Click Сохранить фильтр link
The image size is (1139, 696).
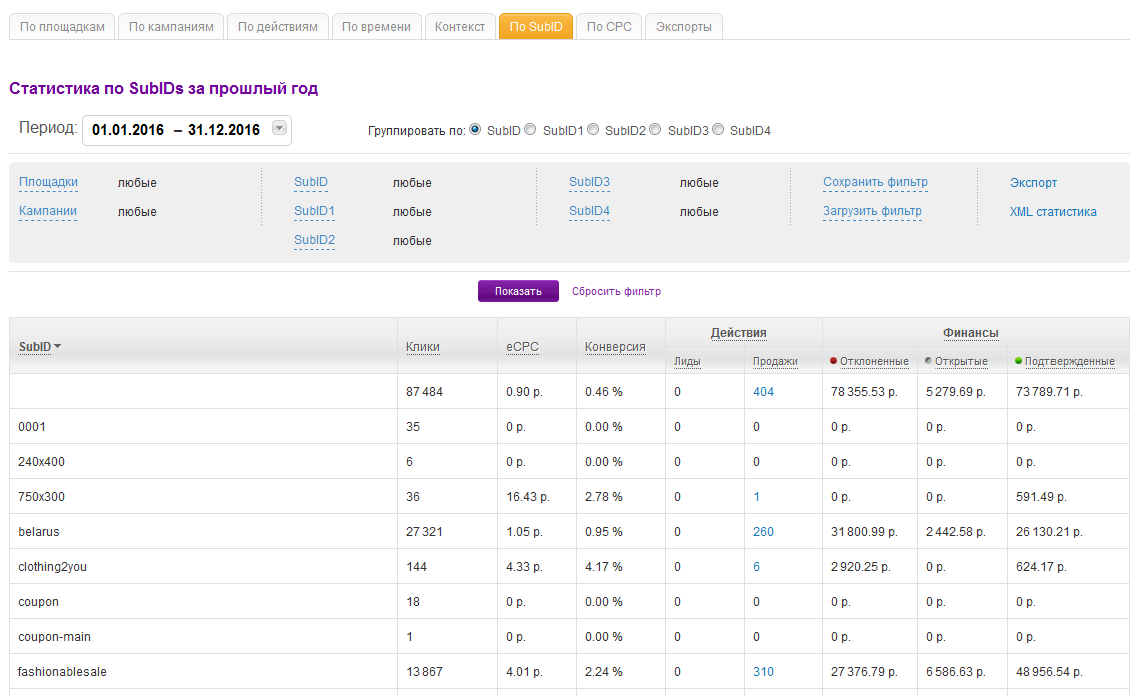[875, 182]
